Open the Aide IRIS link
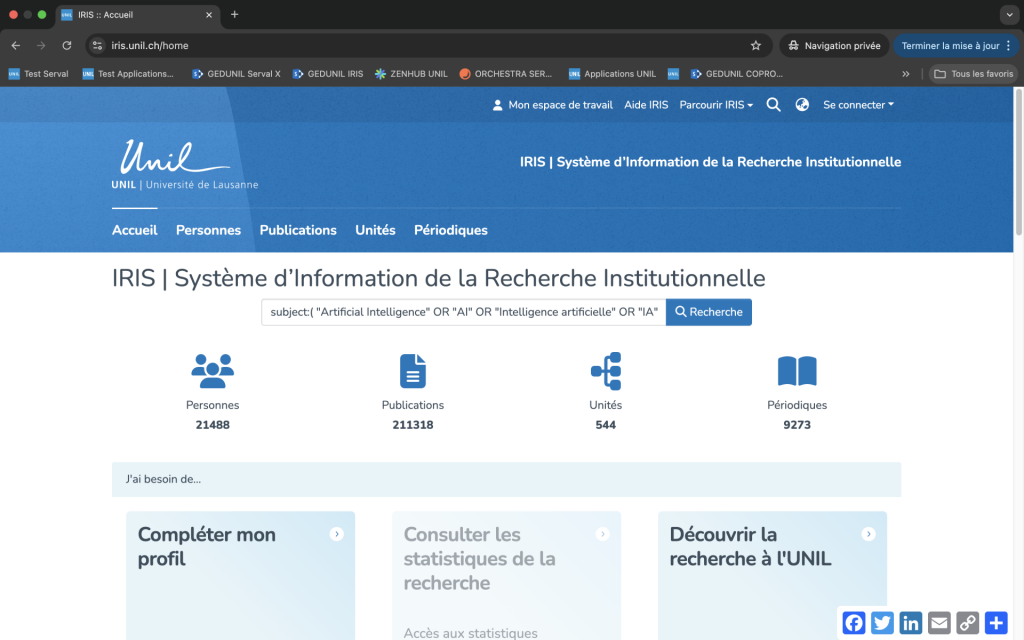Image resolution: width=1024 pixels, height=640 pixels. tap(646, 105)
